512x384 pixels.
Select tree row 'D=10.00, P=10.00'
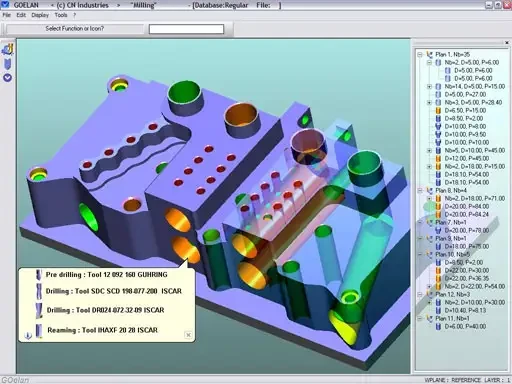coord(467,142)
